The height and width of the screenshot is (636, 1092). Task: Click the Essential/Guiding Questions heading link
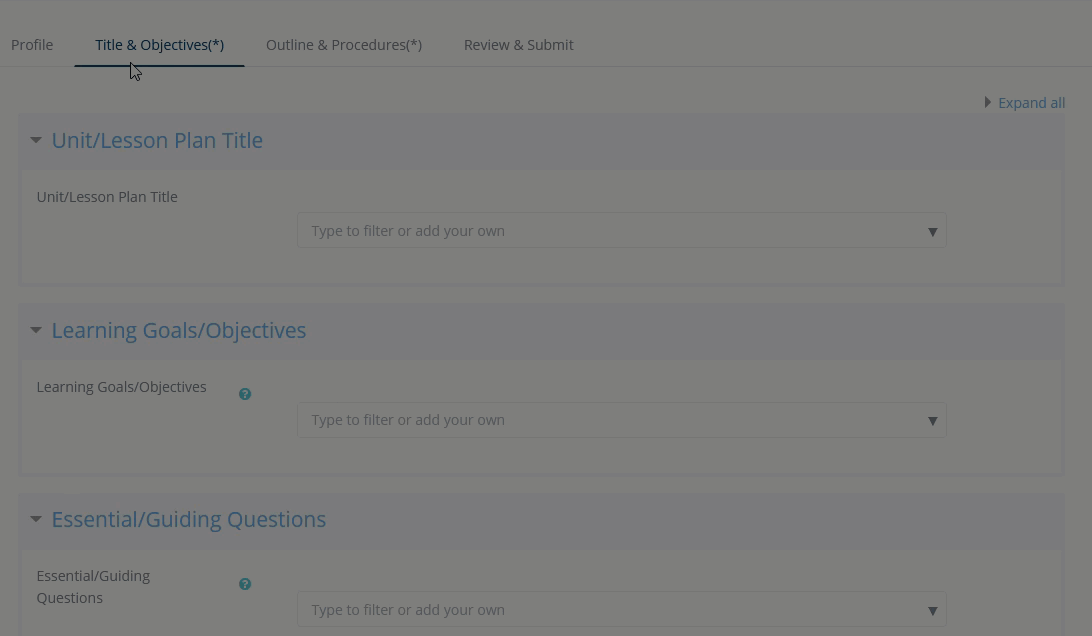[189, 519]
